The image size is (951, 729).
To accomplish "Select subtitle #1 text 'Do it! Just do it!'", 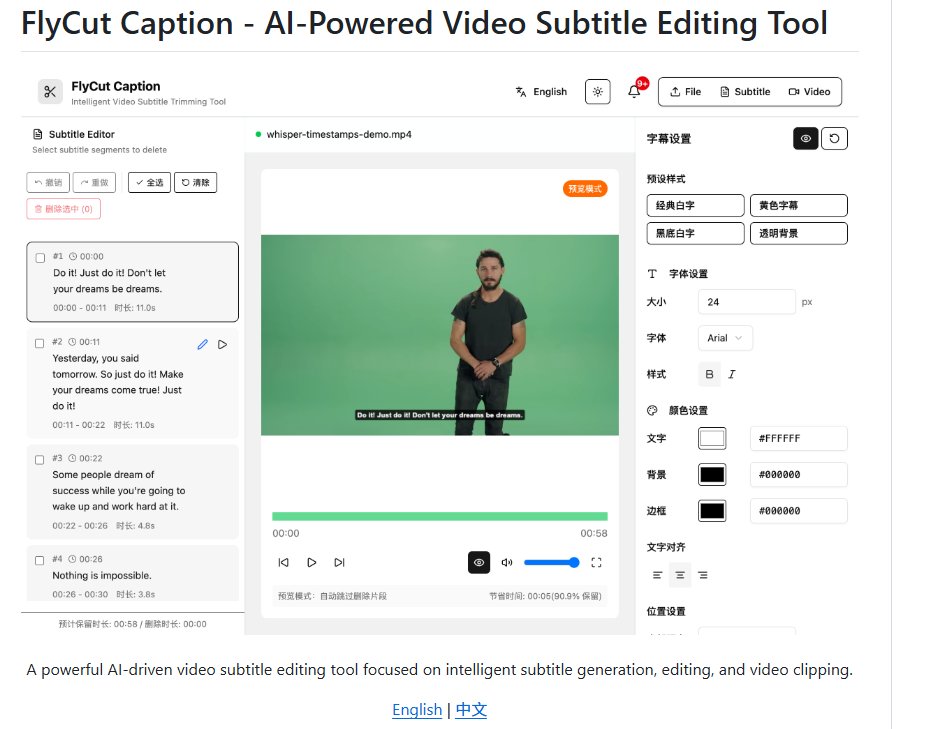I will coord(89,273).
